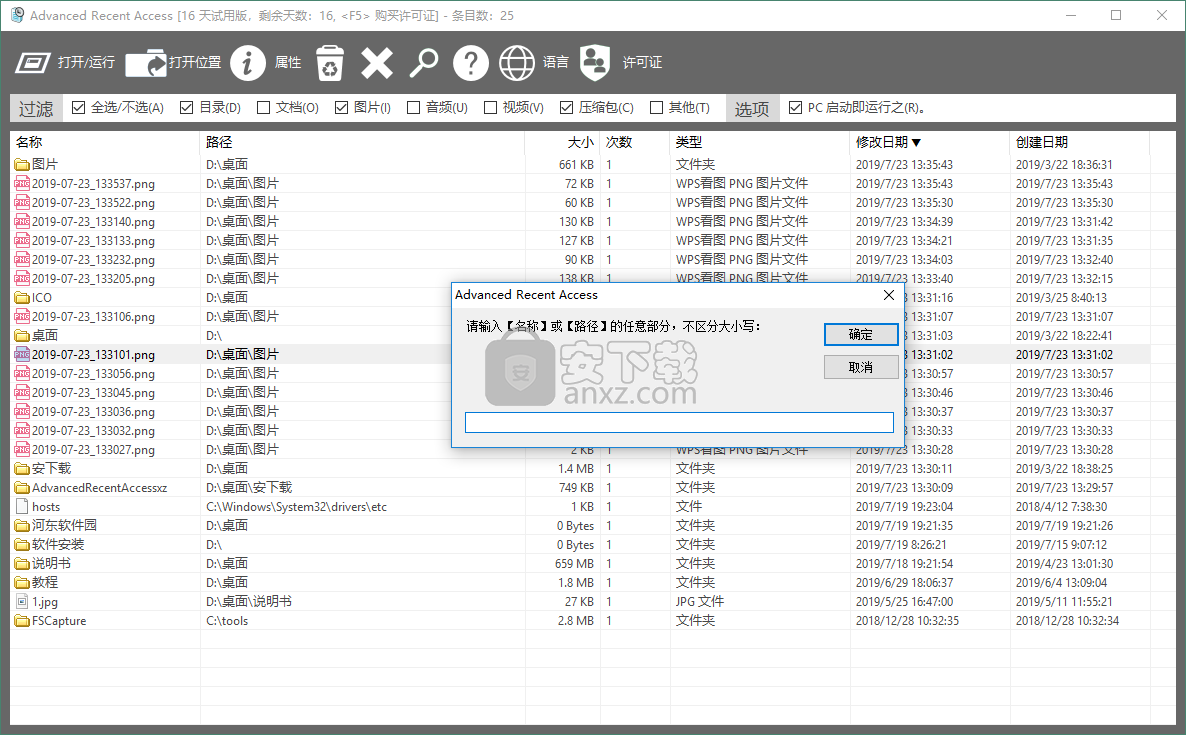1186x735 pixels.
Task: Select the hosts path C:\Windows\System32\drivers\etc
Action: pyautogui.click(x=296, y=507)
